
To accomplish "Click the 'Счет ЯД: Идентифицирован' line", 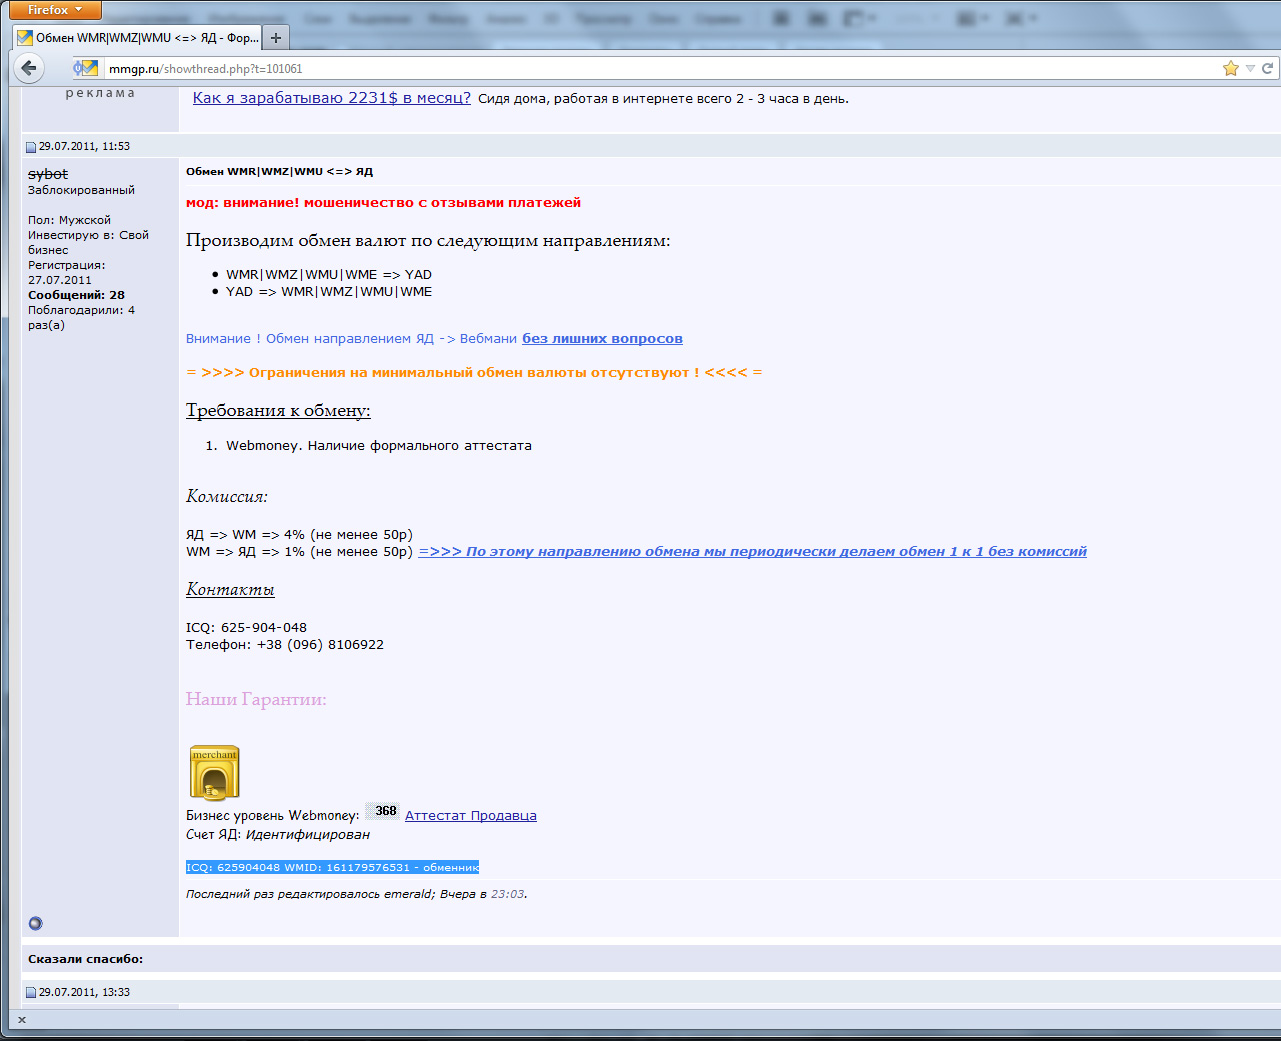I will (278, 835).
